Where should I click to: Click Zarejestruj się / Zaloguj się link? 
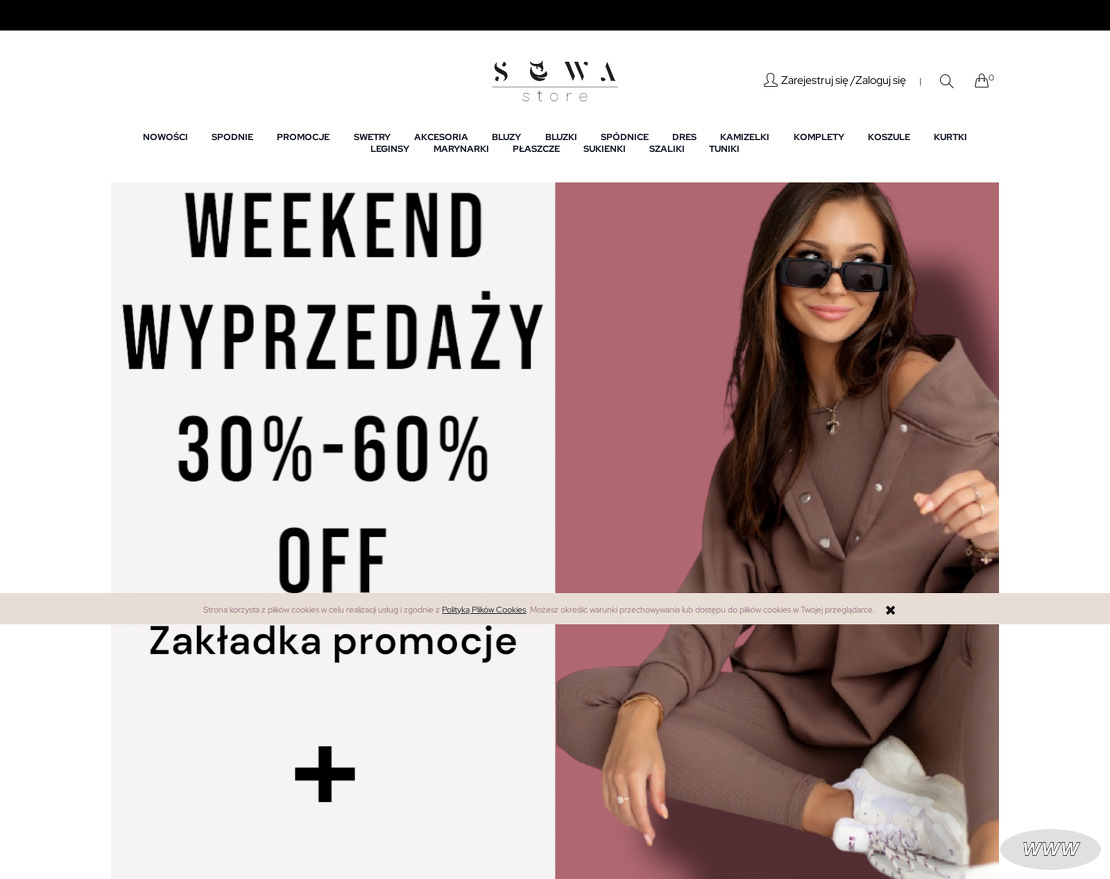coord(843,80)
